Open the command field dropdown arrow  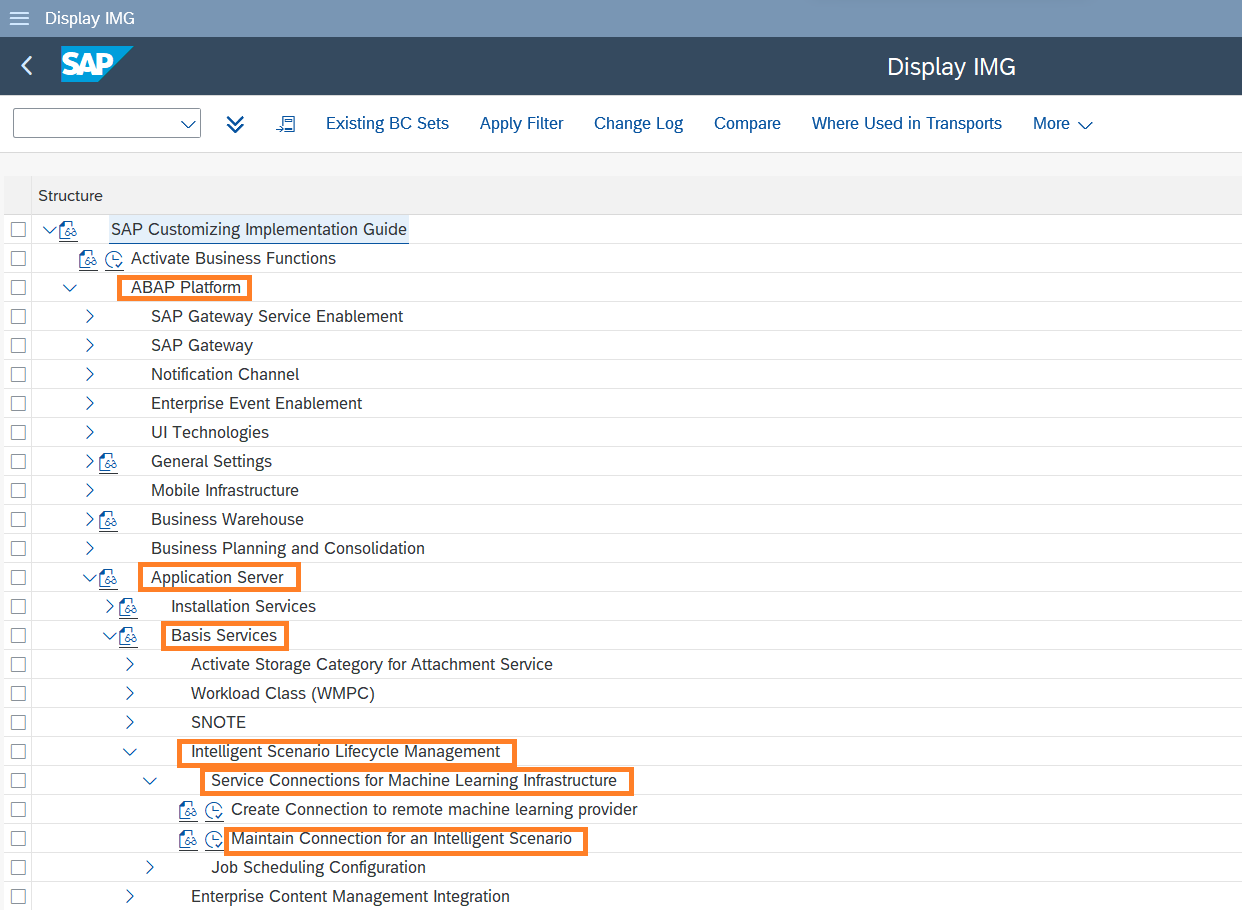pos(188,124)
